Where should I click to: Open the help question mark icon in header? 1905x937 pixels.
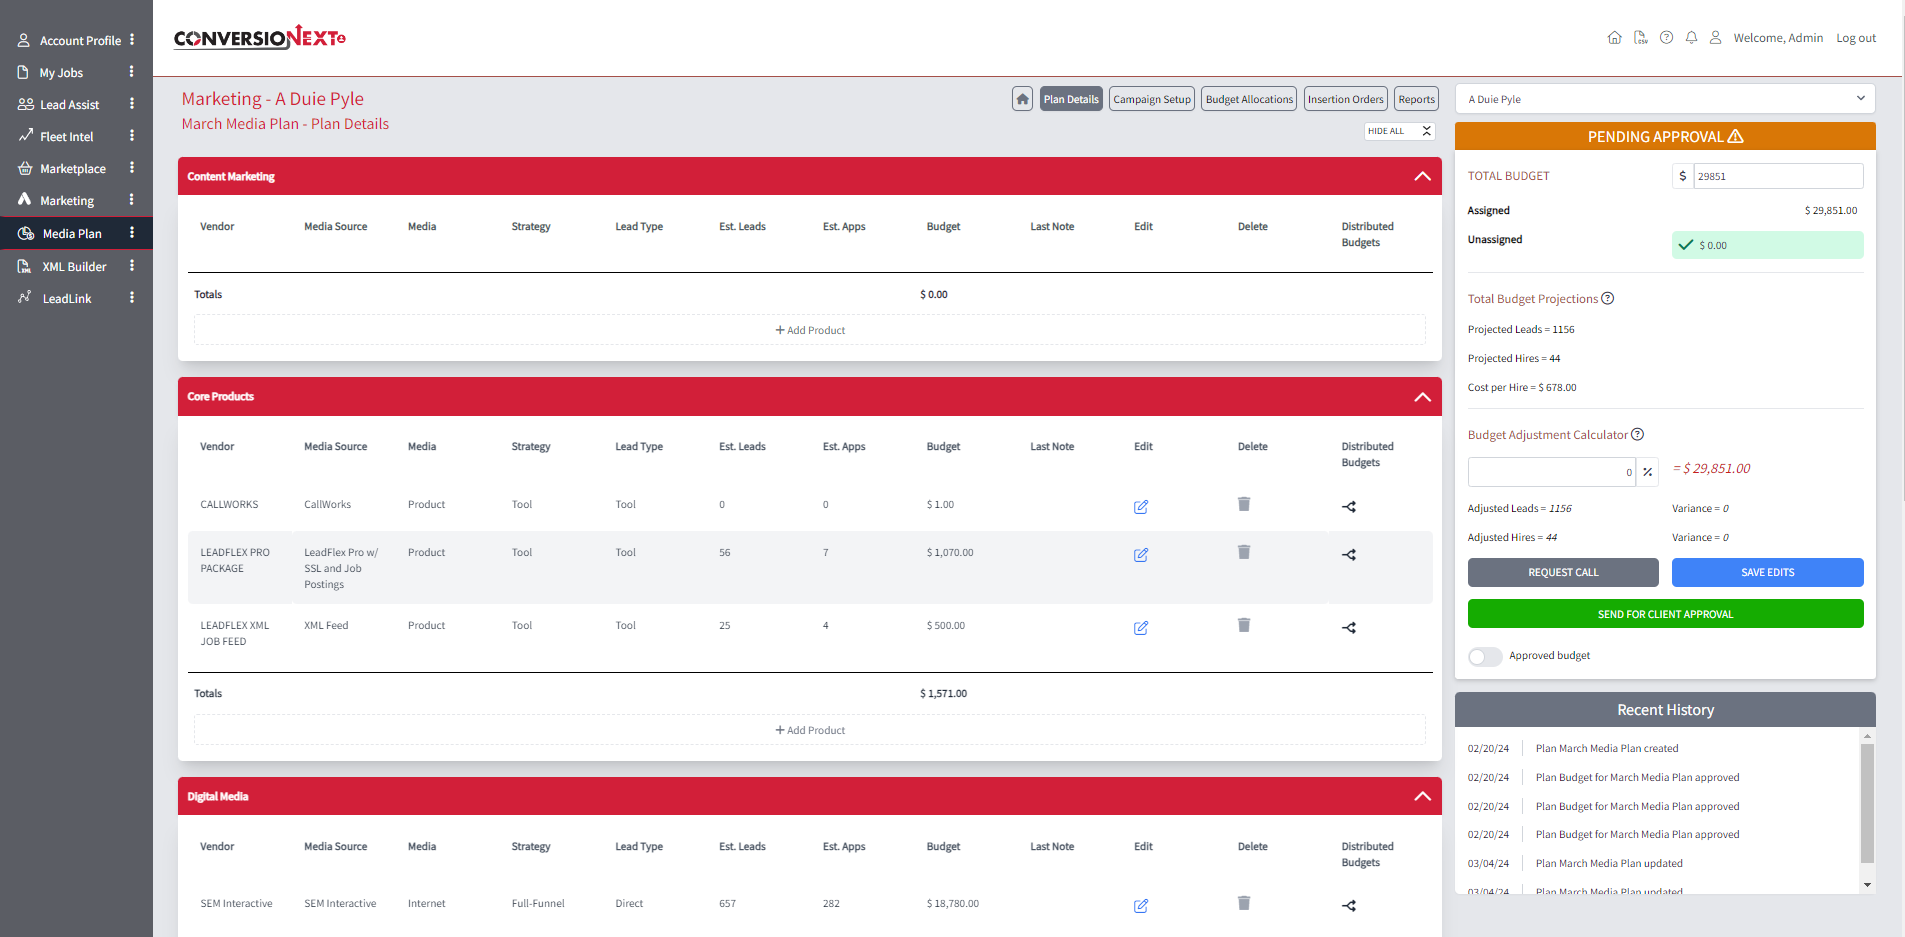tap(1666, 38)
